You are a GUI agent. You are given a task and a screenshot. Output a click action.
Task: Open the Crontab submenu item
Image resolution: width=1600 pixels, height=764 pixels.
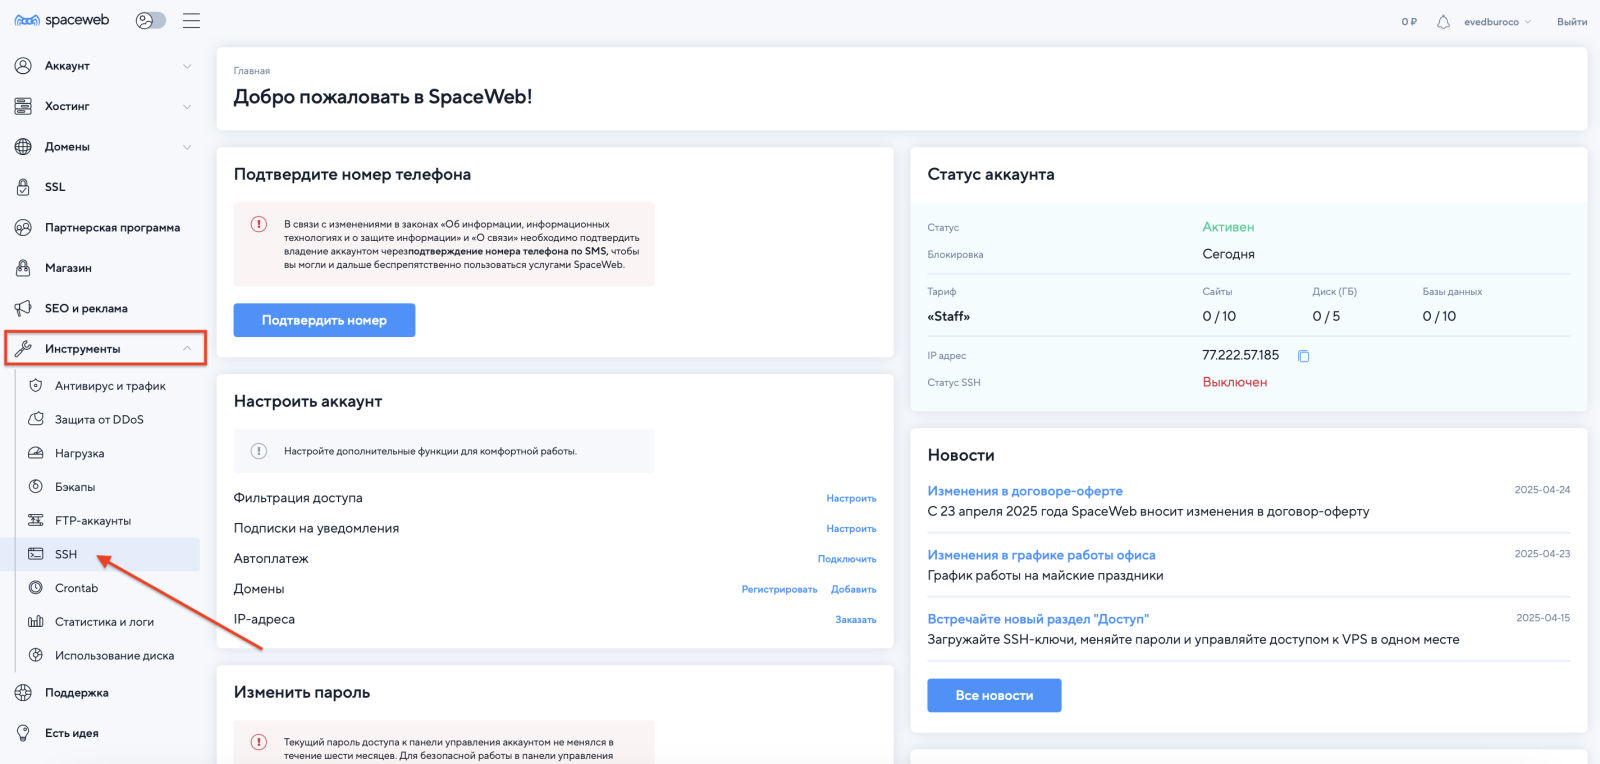[x=76, y=588]
